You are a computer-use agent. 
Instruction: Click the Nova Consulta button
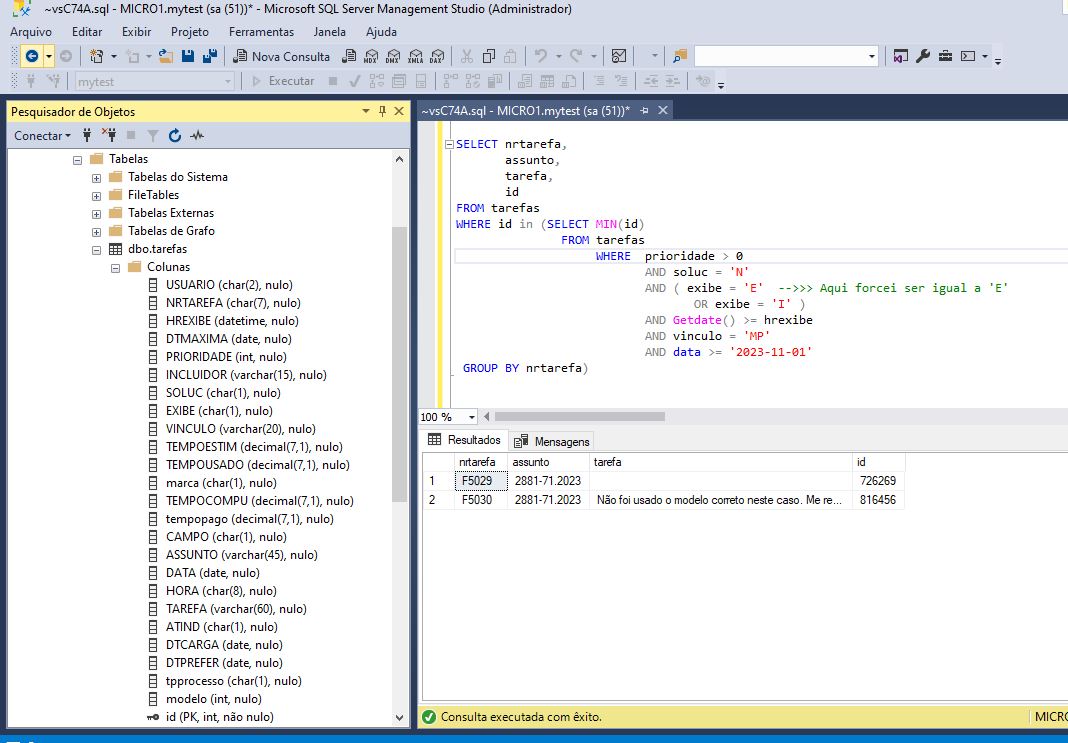pos(281,56)
